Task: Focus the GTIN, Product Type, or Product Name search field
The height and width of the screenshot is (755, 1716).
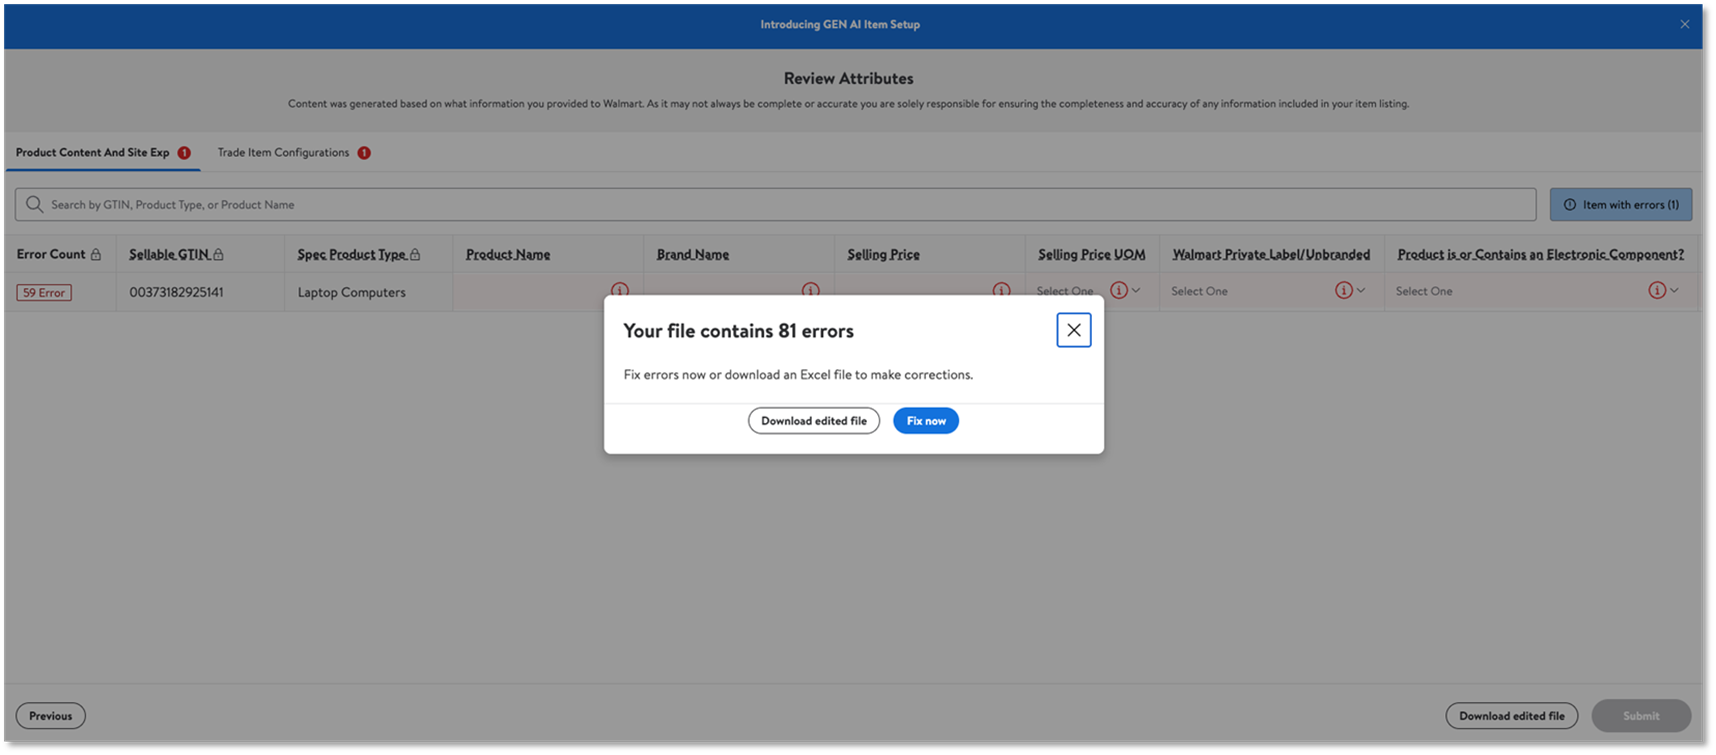Action: pos(776,205)
